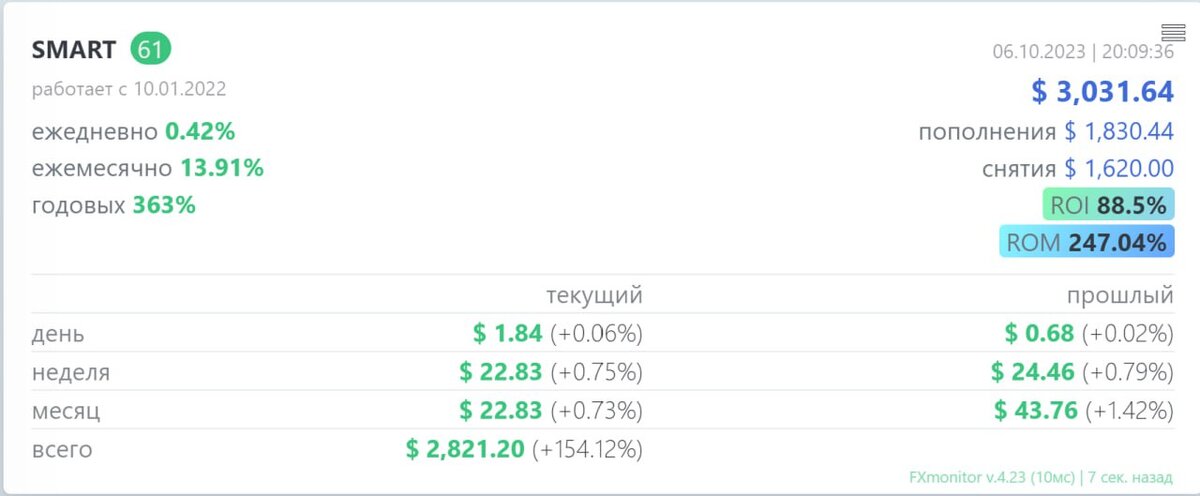Click the timestamp 06.10.2023 20:09:36
Image resolution: width=1200 pixels, height=496 pixels.
click(x=1083, y=52)
